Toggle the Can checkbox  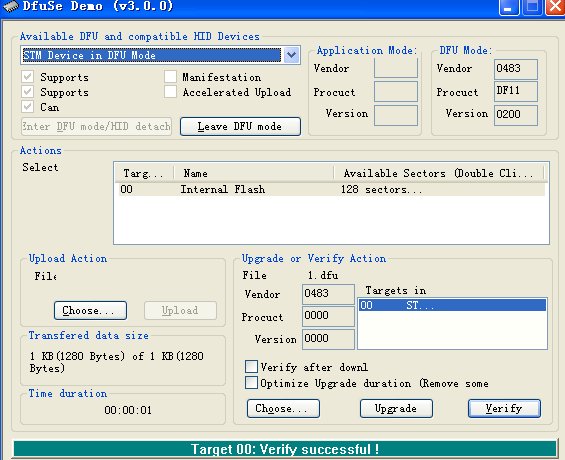(x=27, y=107)
